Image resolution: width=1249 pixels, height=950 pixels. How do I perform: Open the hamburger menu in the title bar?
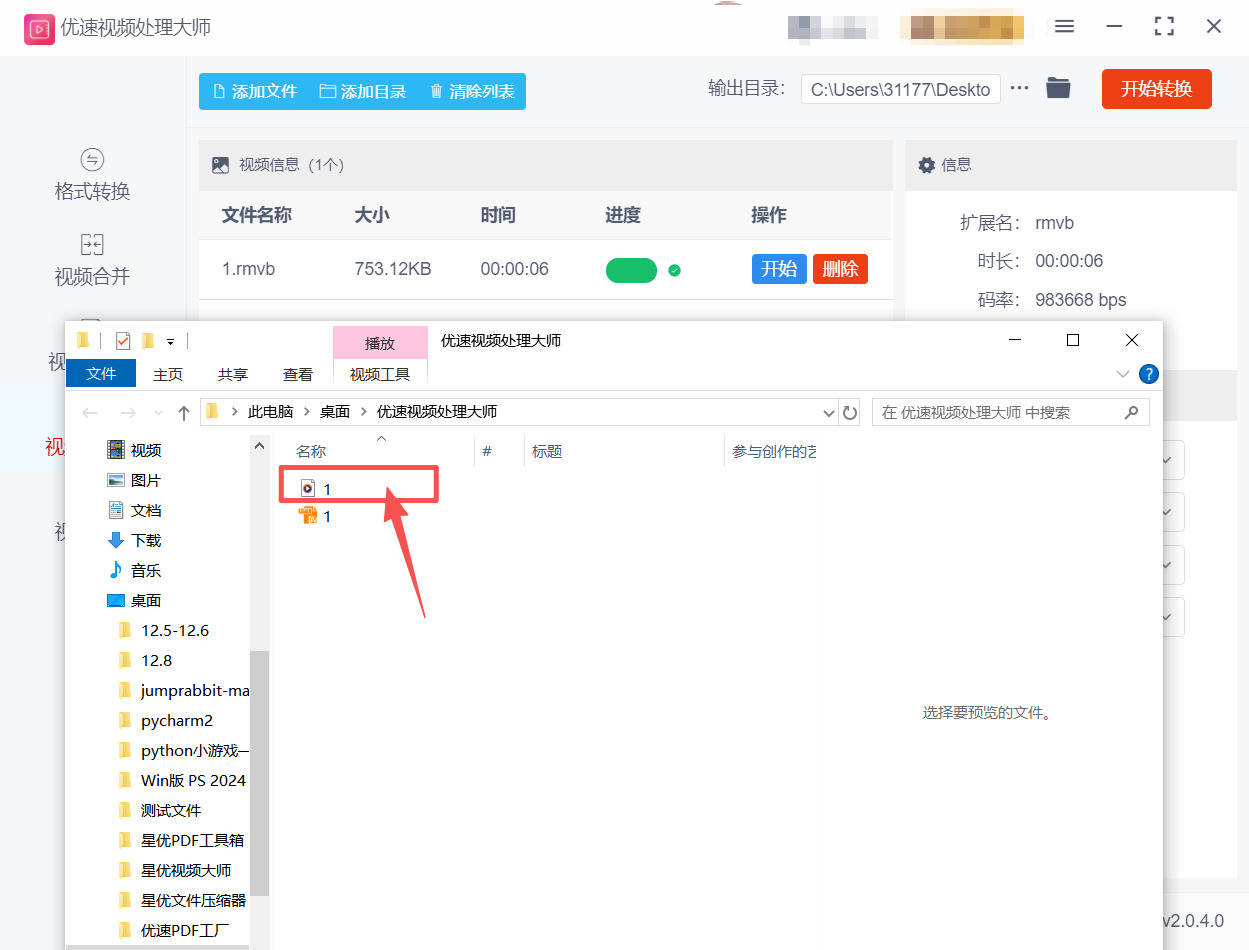point(1064,27)
